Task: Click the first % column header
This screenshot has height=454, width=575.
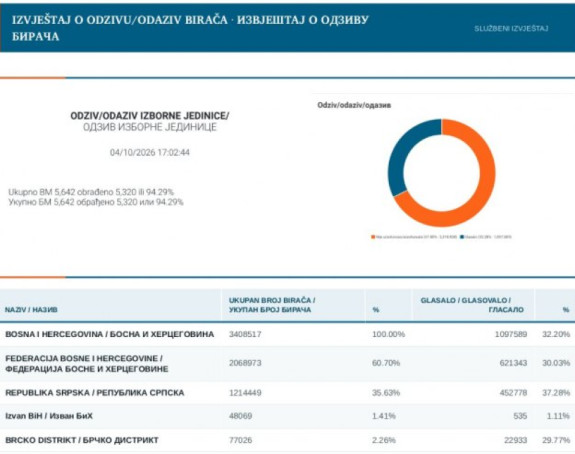Action: (376, 310)
